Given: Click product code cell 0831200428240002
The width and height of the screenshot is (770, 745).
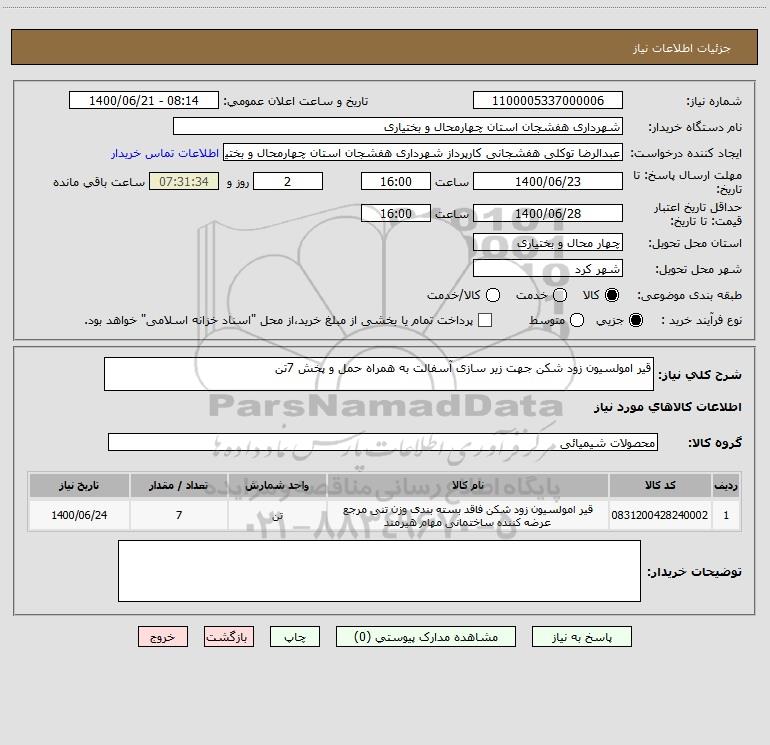Looking at the screenshot, I should (660, 515).
